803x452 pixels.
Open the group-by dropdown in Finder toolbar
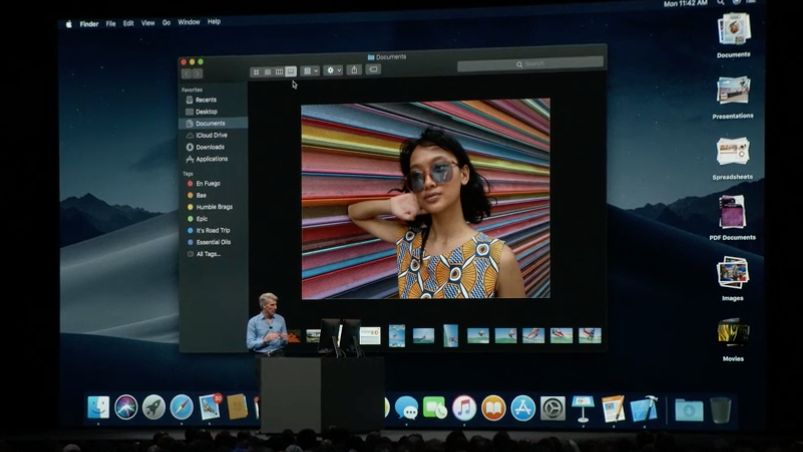click(x=310, y=71)
